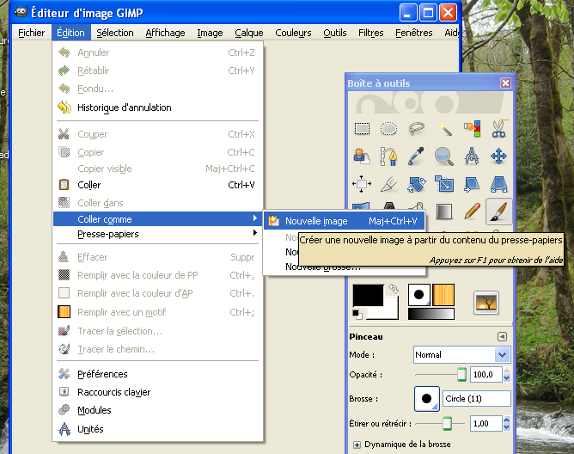
Task: Click the Étirer ou rétrécir stepper arrows
Action: point(507,424)
